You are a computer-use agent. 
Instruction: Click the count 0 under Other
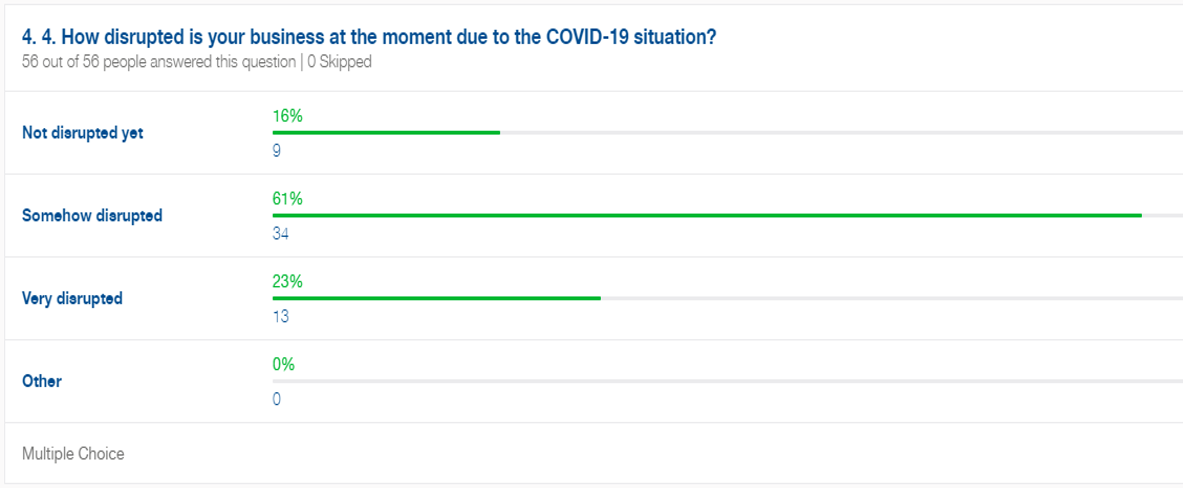277,400
